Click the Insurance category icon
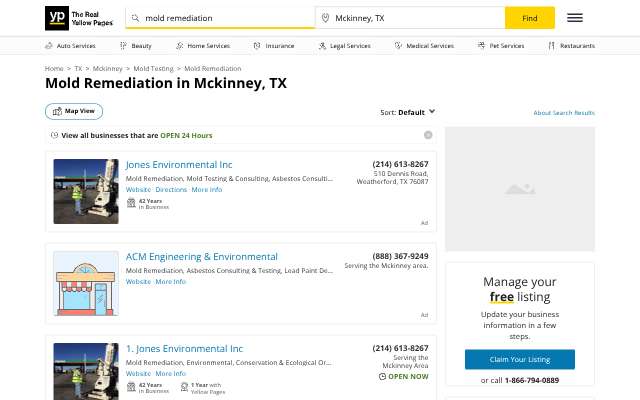The height and width of the screenshot is (400, 640). pos(257,46)
